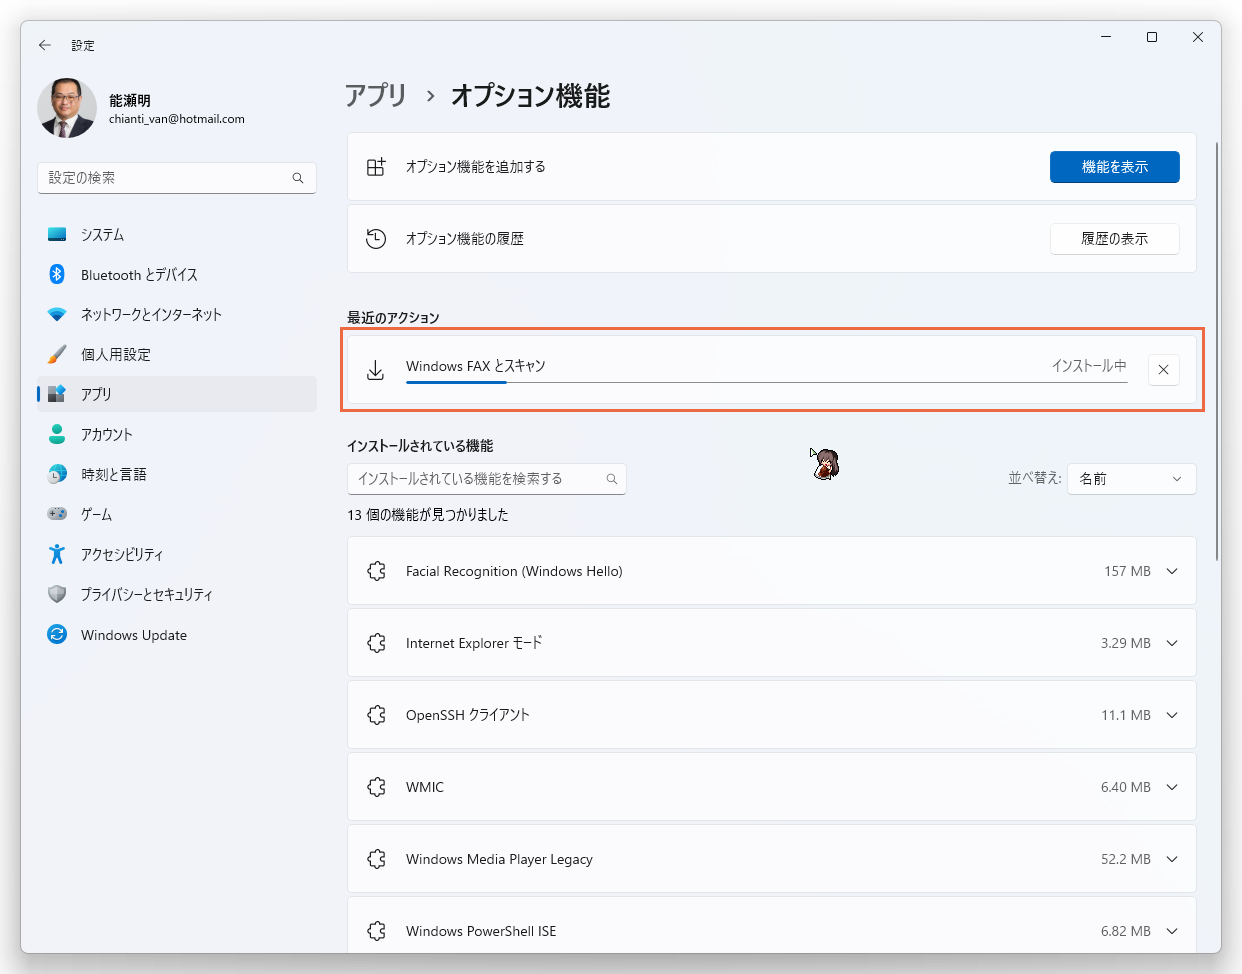
Task: Click the add optional feature grid icon
Action: tap(376, 167)
